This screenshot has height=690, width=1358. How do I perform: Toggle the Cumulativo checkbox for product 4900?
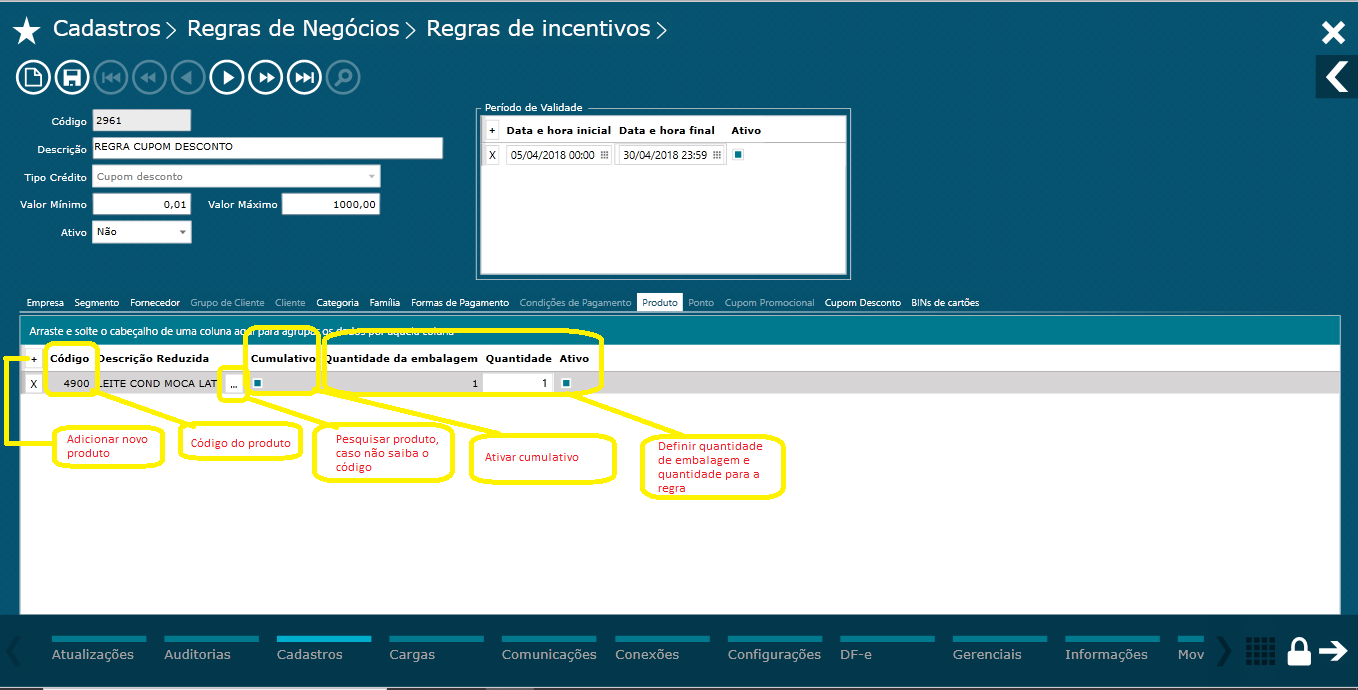[x=257, y=383]
